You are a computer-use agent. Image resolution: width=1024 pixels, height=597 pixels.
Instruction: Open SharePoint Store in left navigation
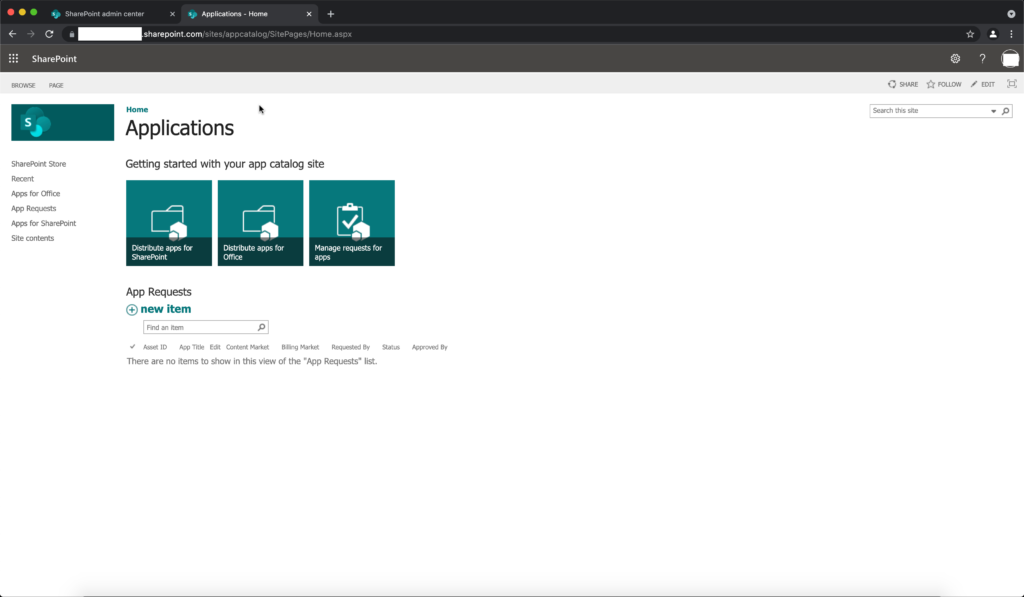[x=39, y=164]
